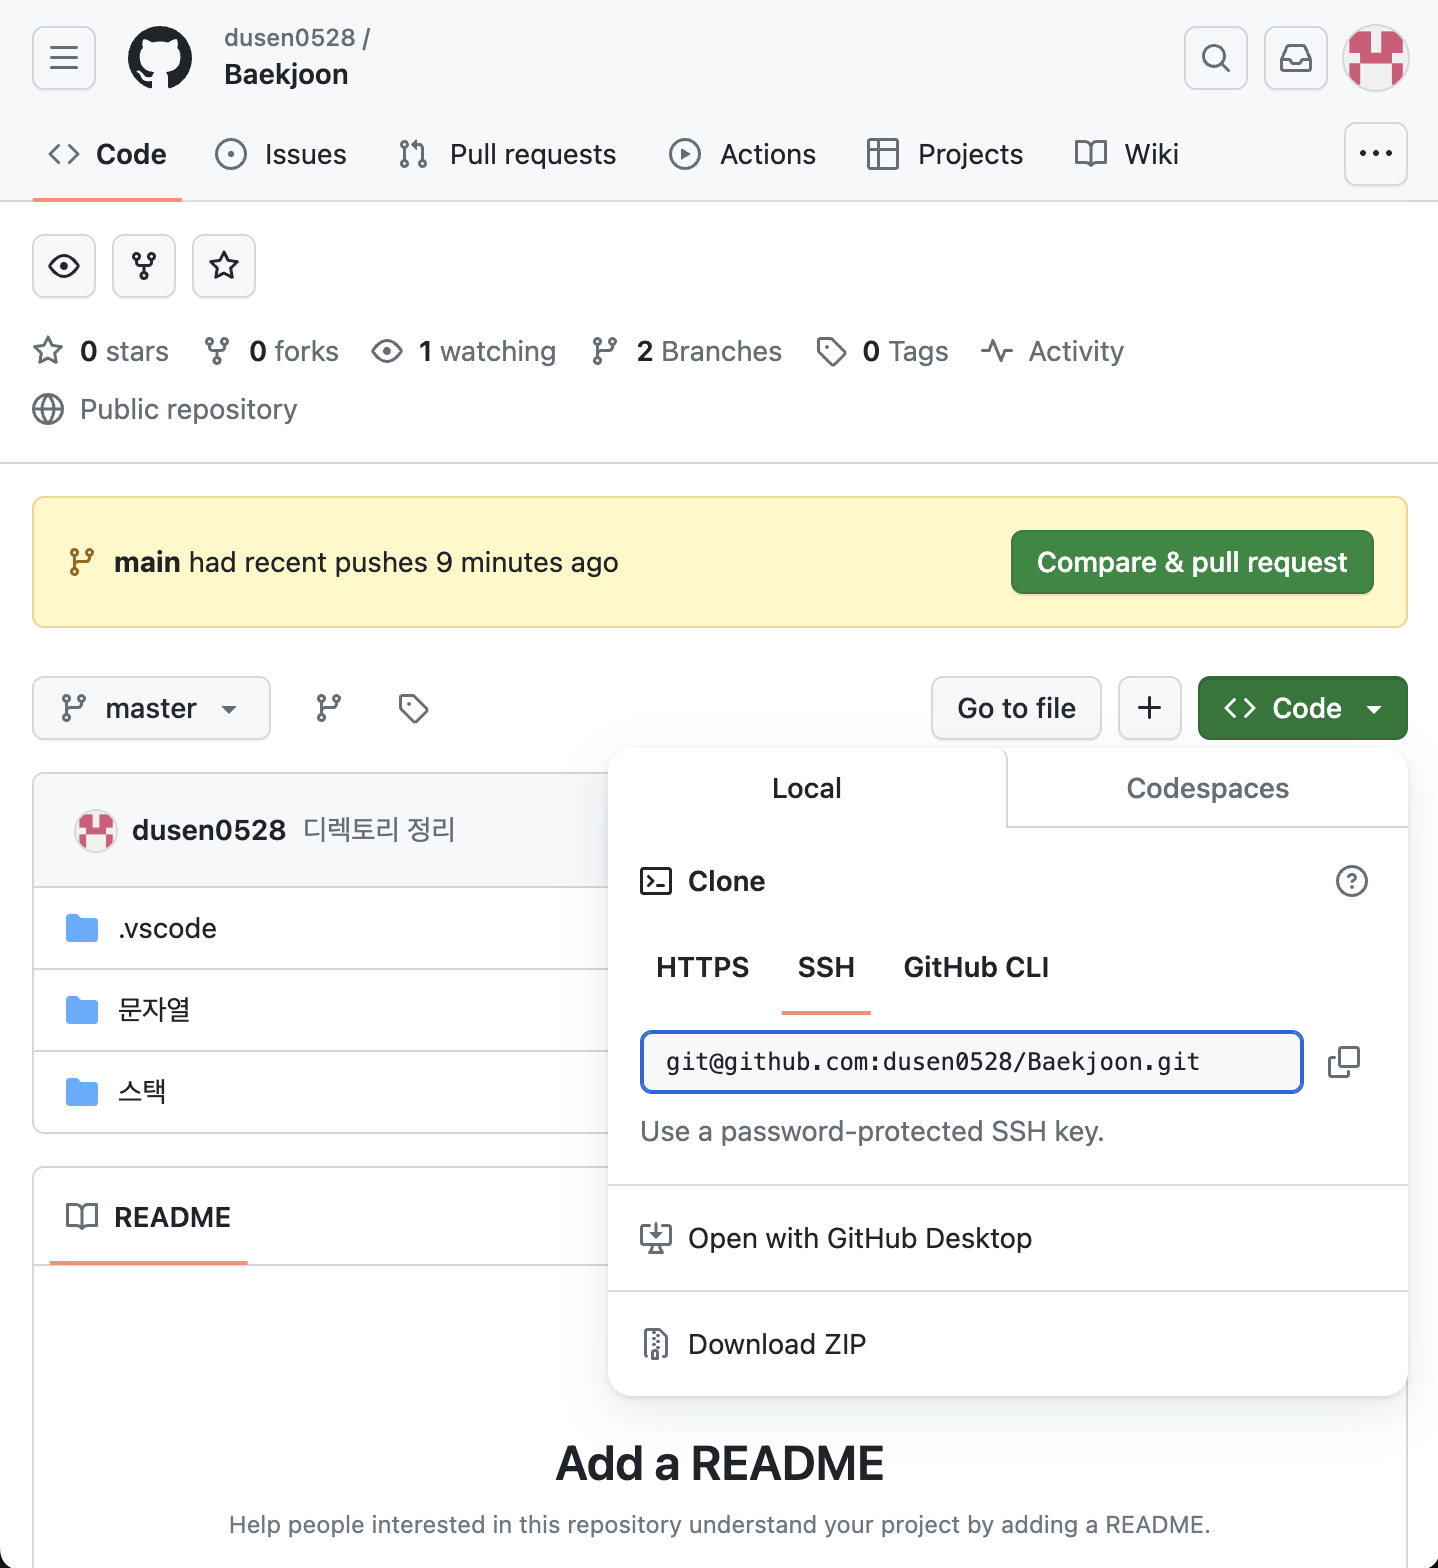Click the Compare & pull request button
This screenshot has width=1438, height=1568.
coord(1192,562)
